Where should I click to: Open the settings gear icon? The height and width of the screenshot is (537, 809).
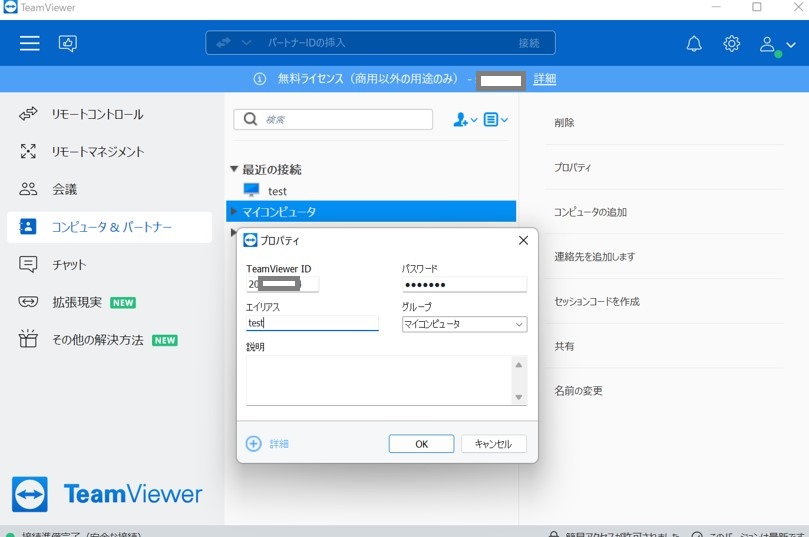(732, 44)
